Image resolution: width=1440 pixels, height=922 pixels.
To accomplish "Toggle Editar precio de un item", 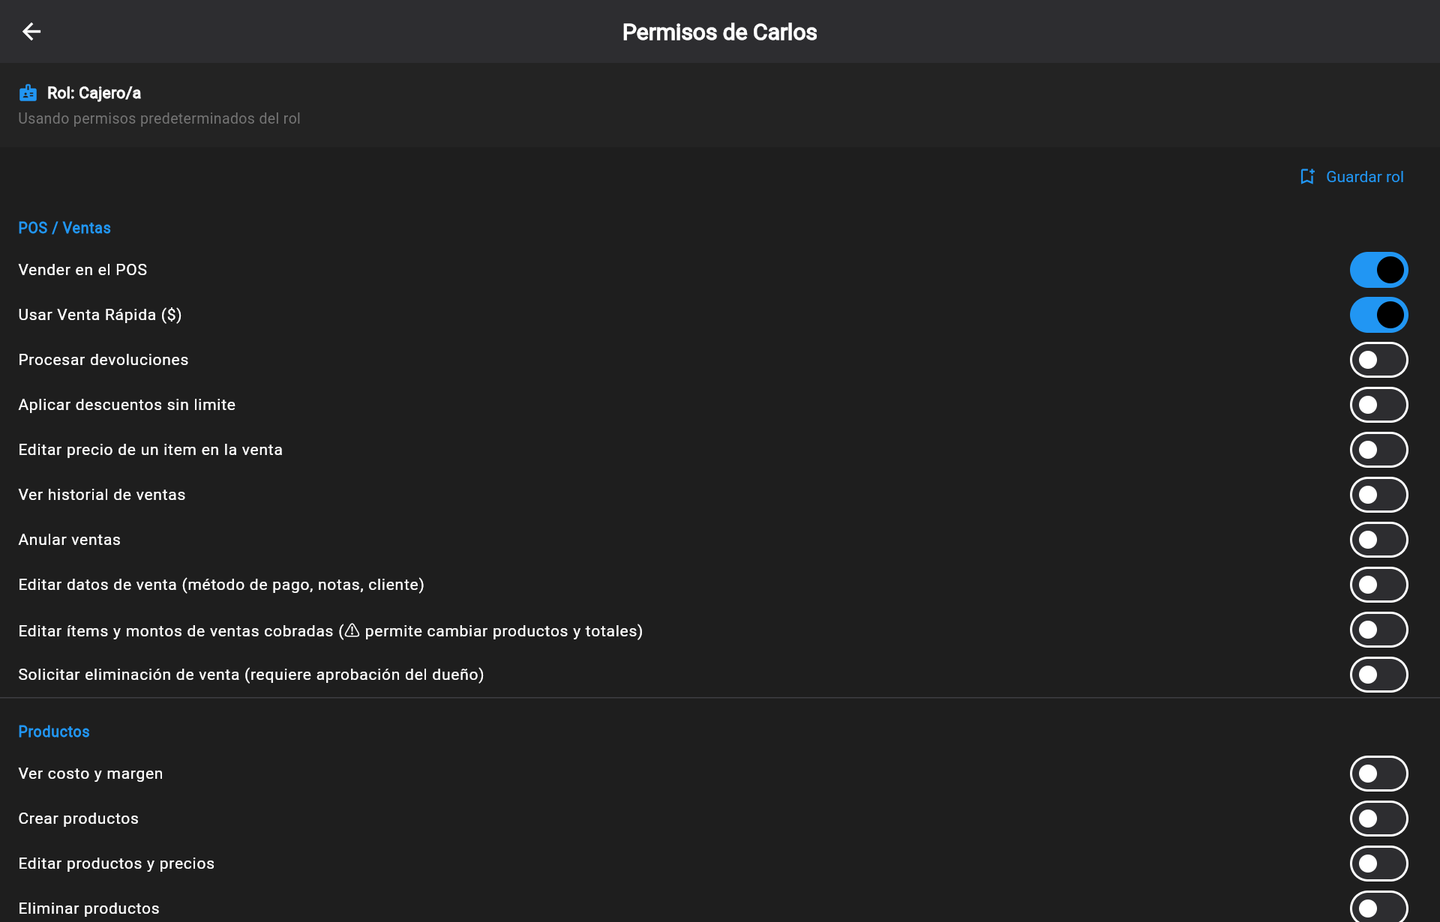I will click(x=1379, y=450).
